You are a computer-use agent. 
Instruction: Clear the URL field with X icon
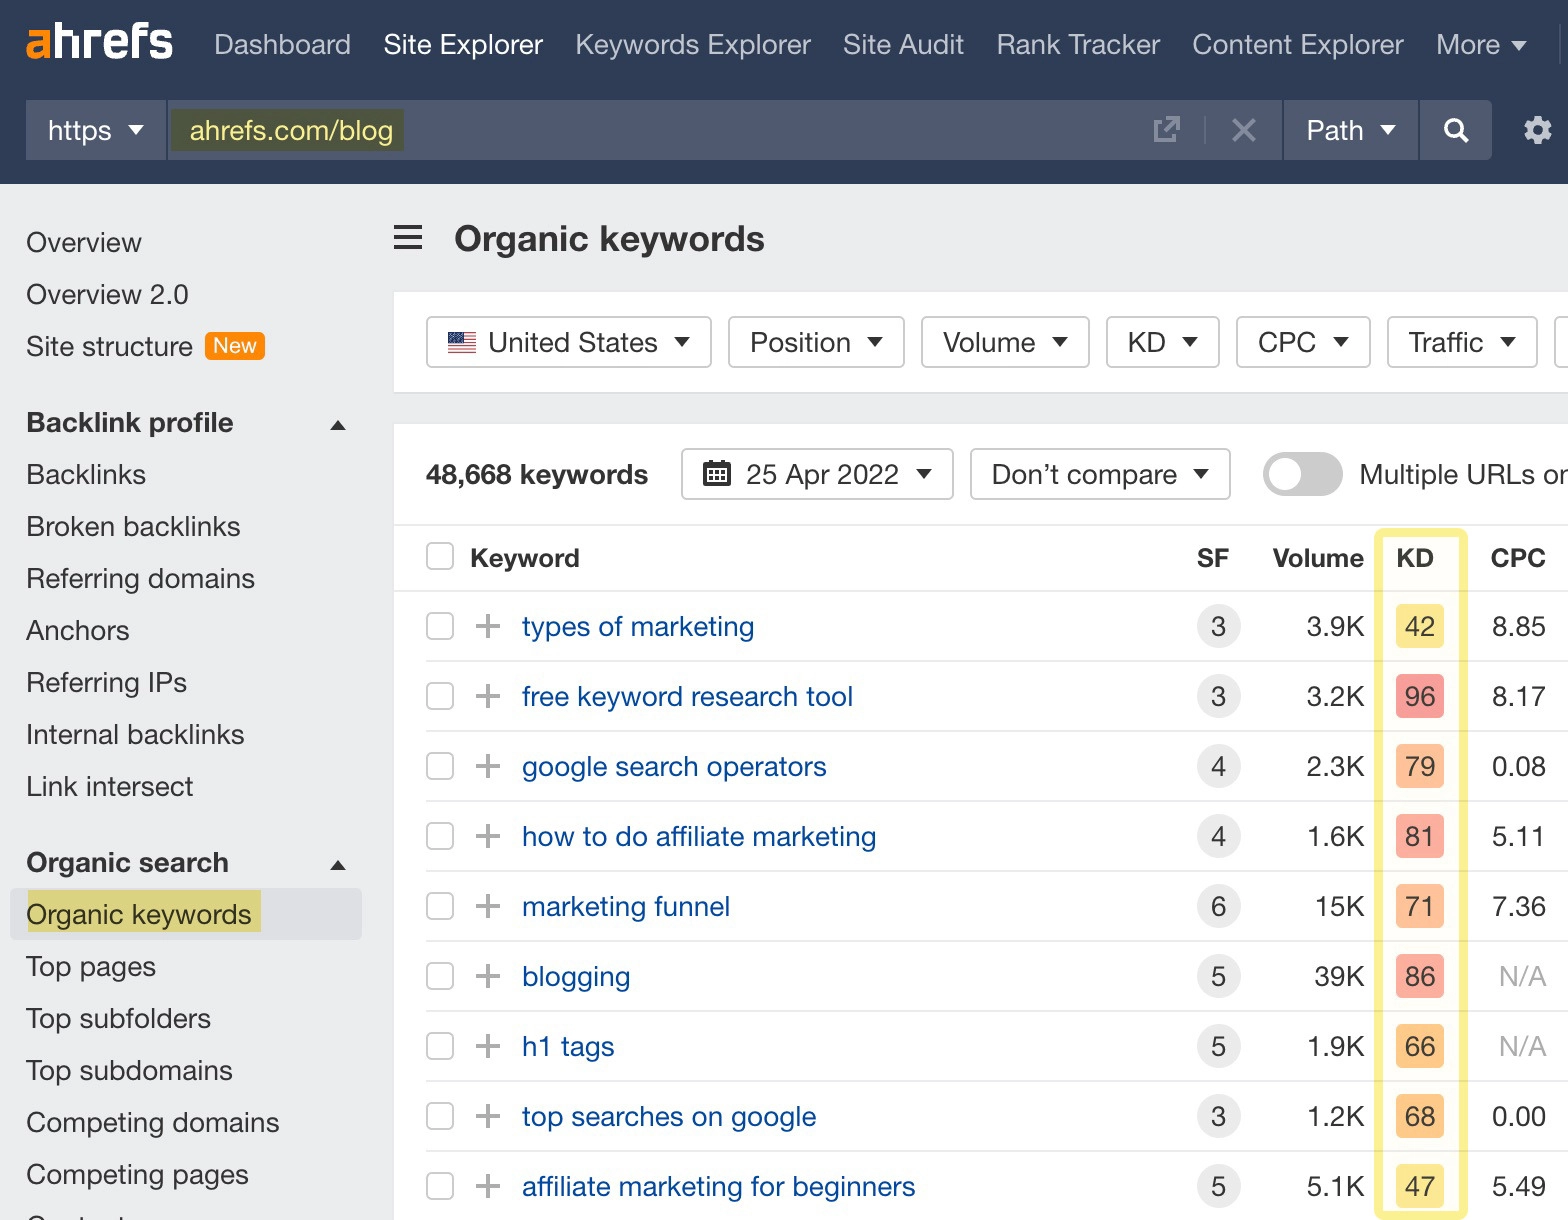1243,130
